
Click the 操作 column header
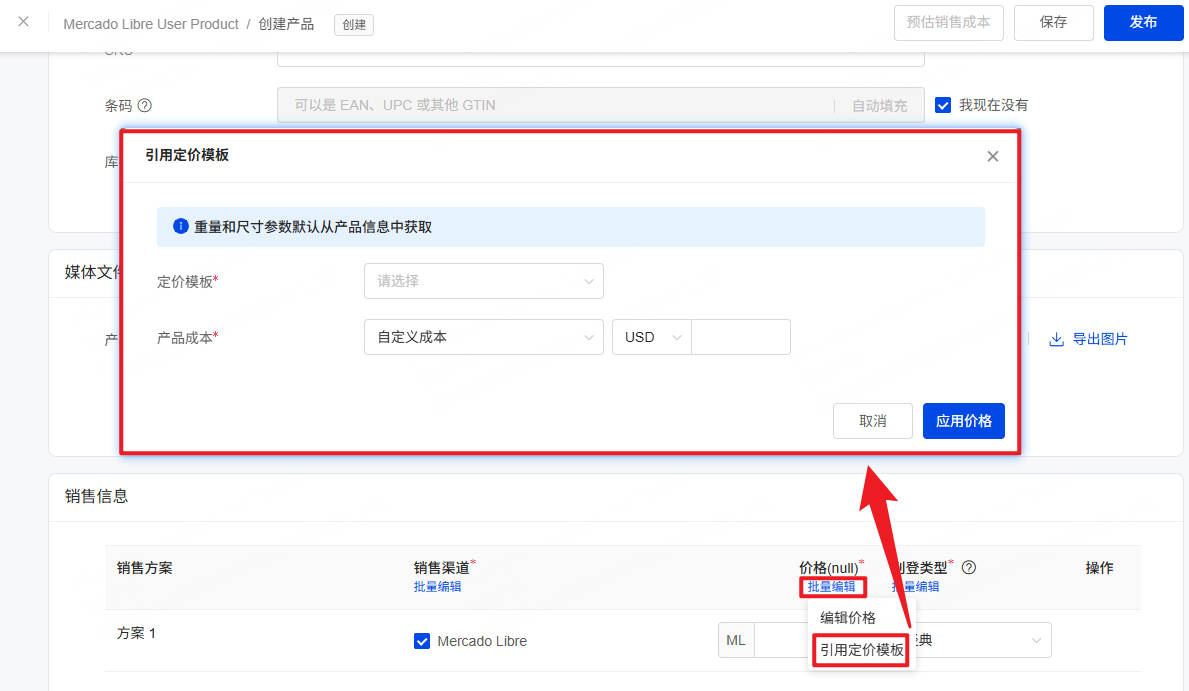click(x=1099, y=568)
